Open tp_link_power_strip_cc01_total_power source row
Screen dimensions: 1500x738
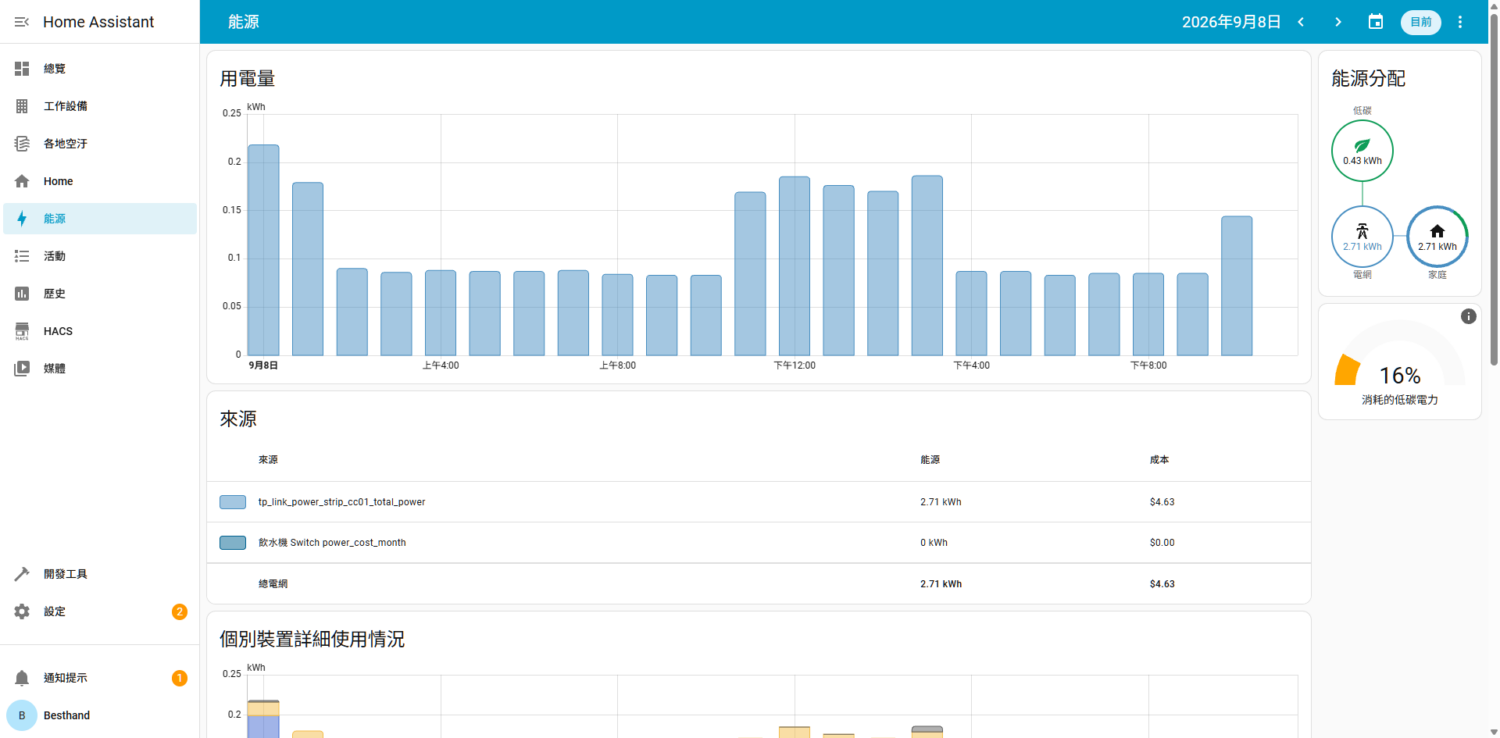[758, 502]
